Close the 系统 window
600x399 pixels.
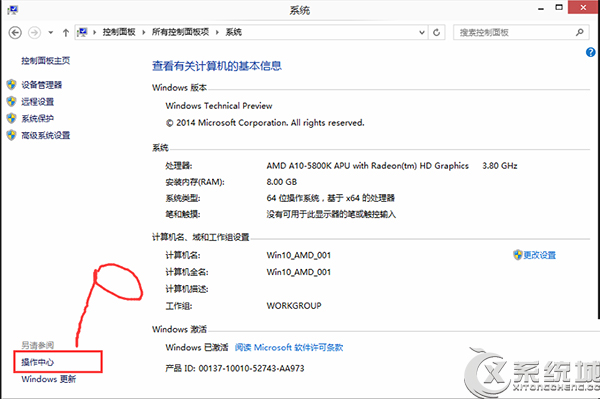click(x=583, y=8)
